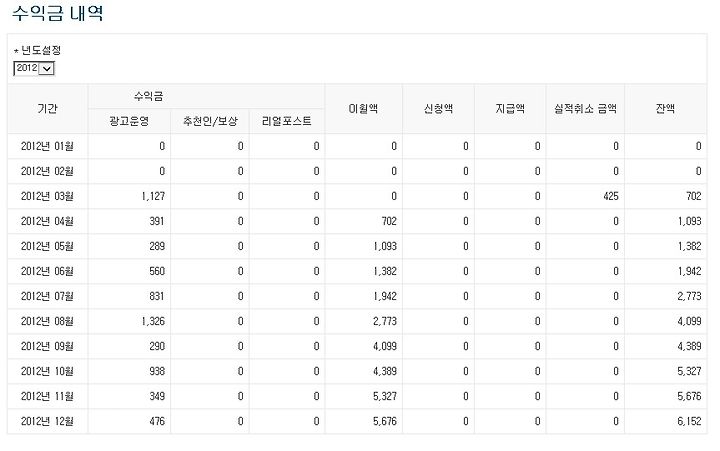720x451 pixels.
Task: Click the 476 광고운영 value for December
Action: [157, 422]
